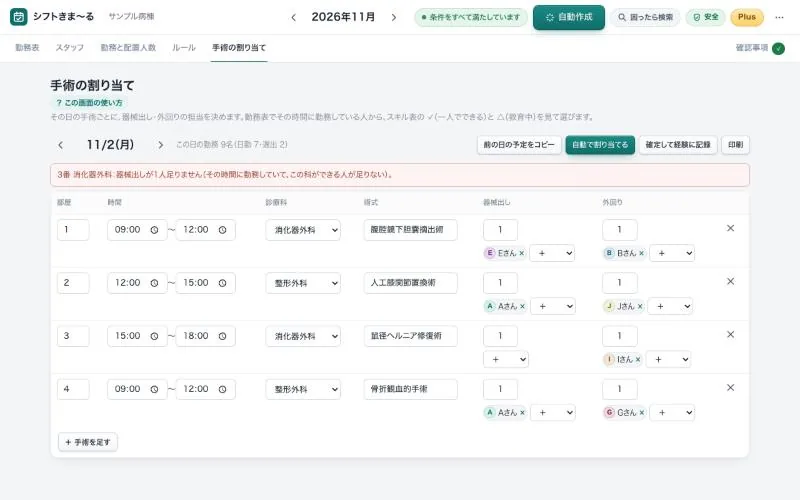Click the 印刷 button
The height and width of the screenshot is (500, 800).
coord(735,145)
